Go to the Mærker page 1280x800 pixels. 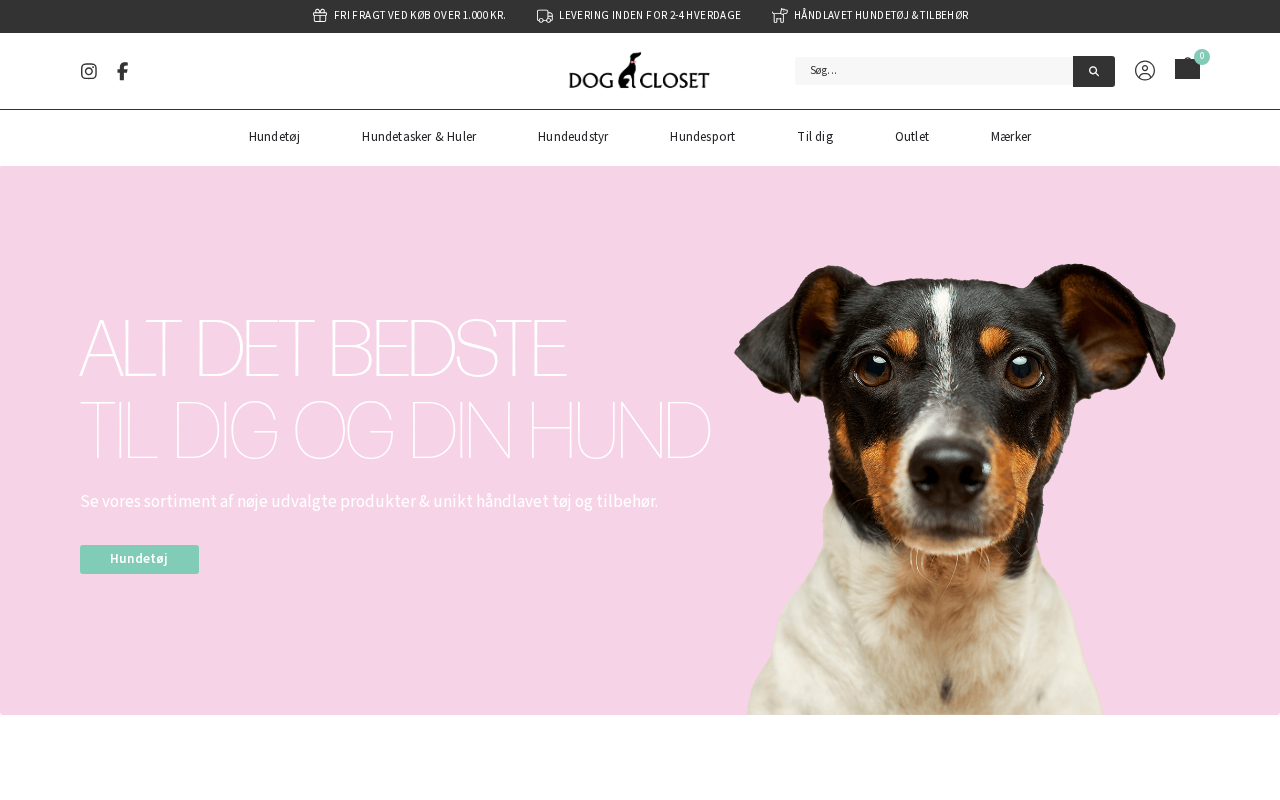coord(1011,137)
